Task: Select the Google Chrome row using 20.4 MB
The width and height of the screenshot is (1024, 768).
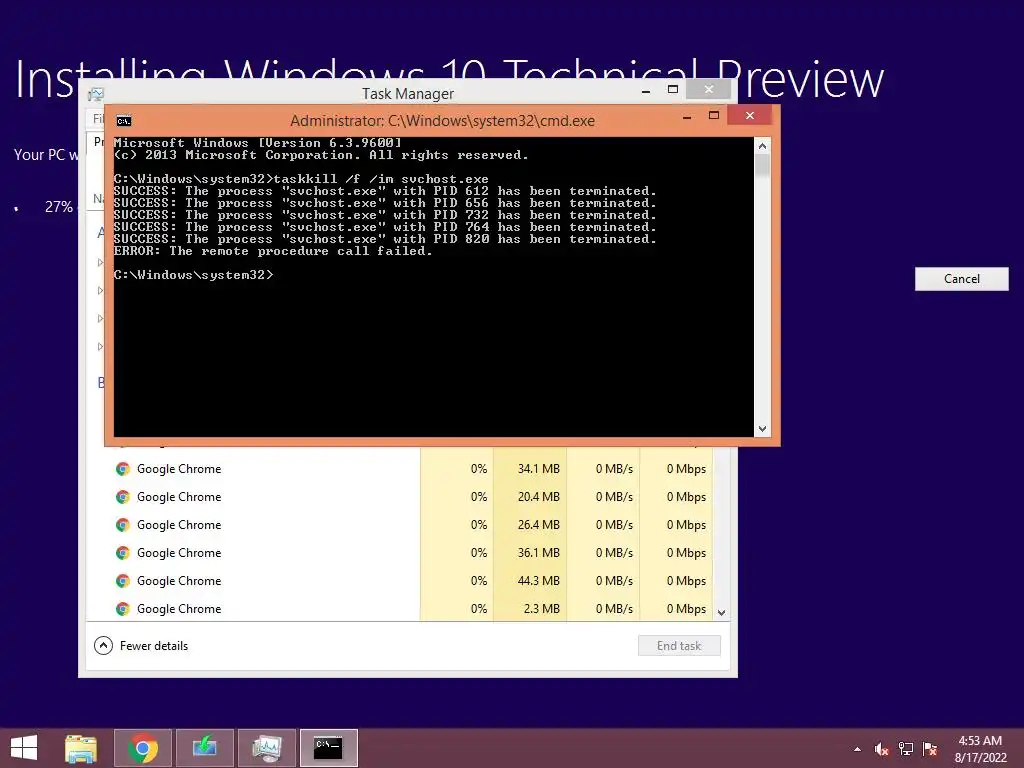Action: [400, 497]
